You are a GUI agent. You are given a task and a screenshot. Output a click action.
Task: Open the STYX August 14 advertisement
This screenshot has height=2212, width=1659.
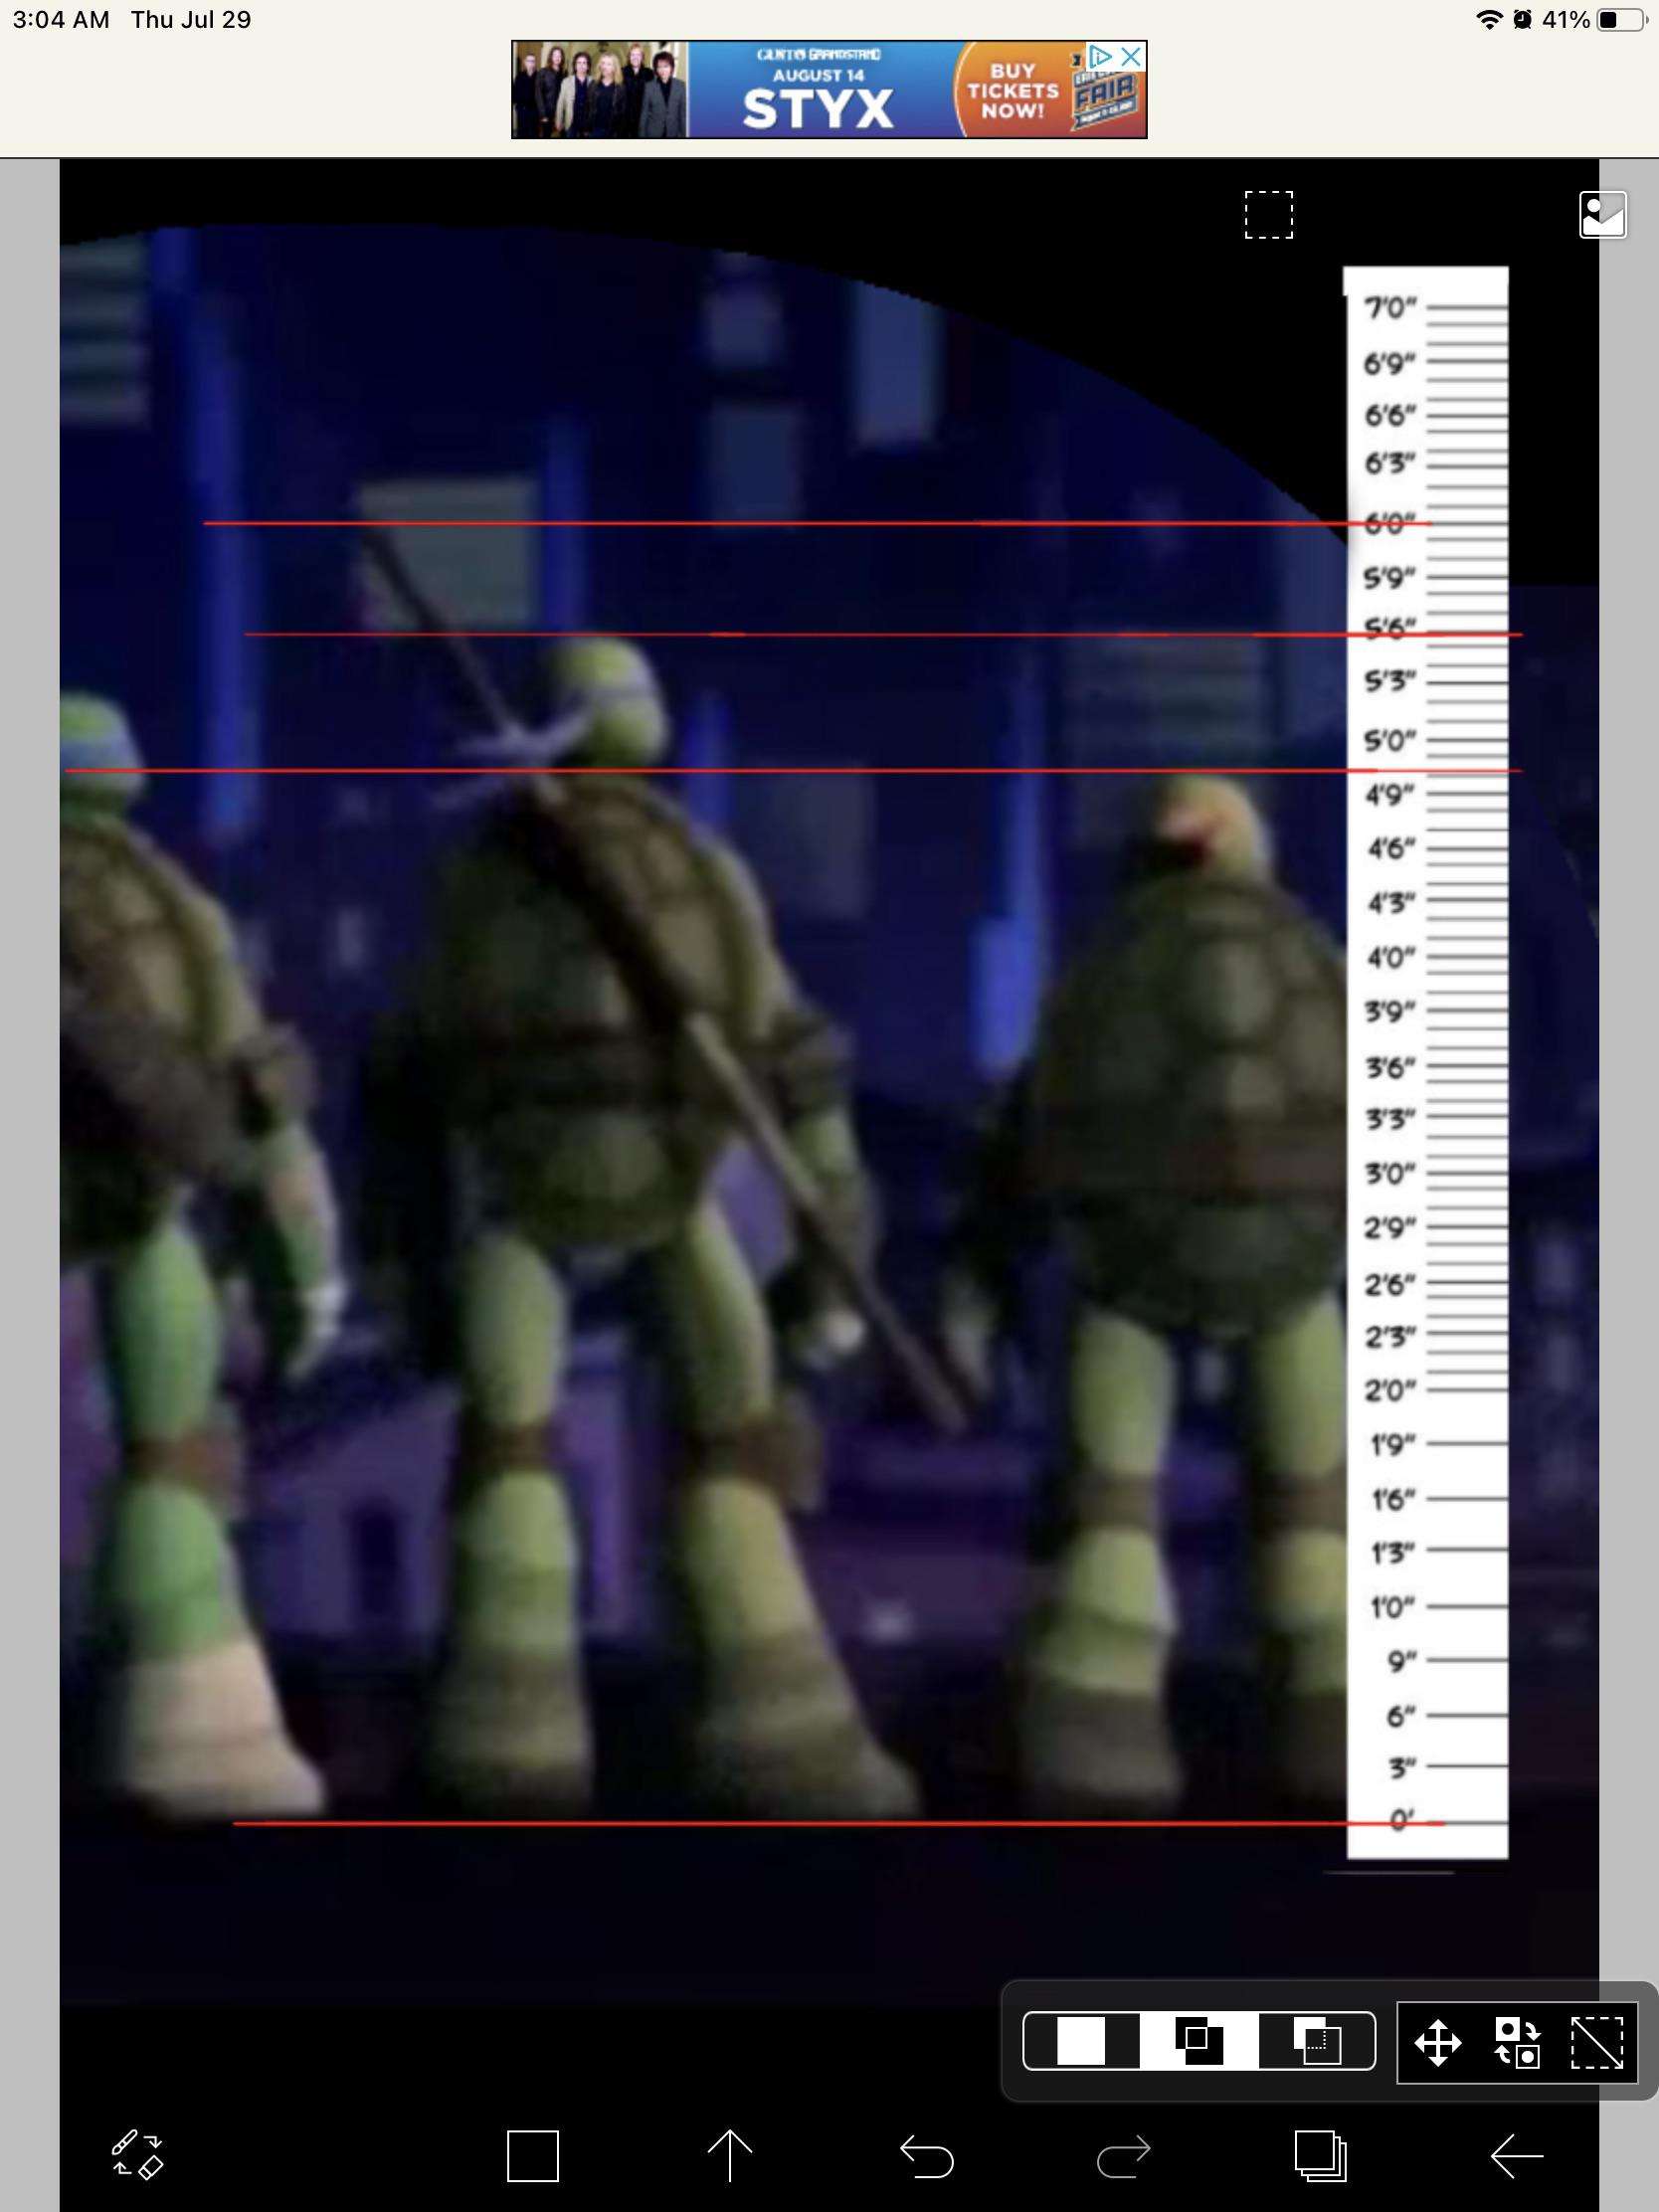(x=820, y=95)
